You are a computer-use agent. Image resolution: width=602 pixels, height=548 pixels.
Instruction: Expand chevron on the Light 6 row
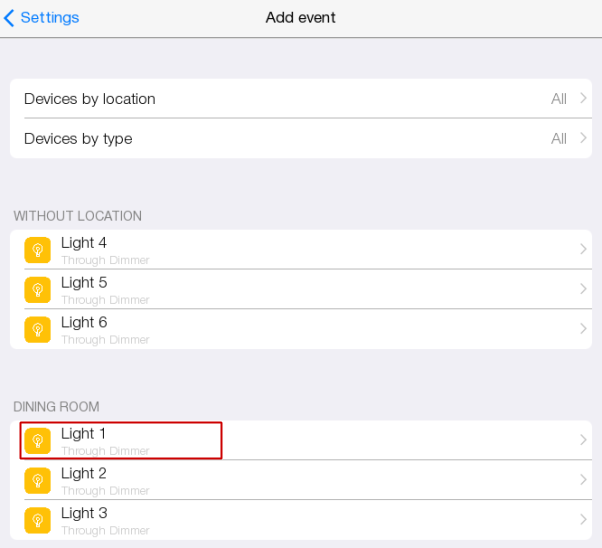click(x=583, y=329)
